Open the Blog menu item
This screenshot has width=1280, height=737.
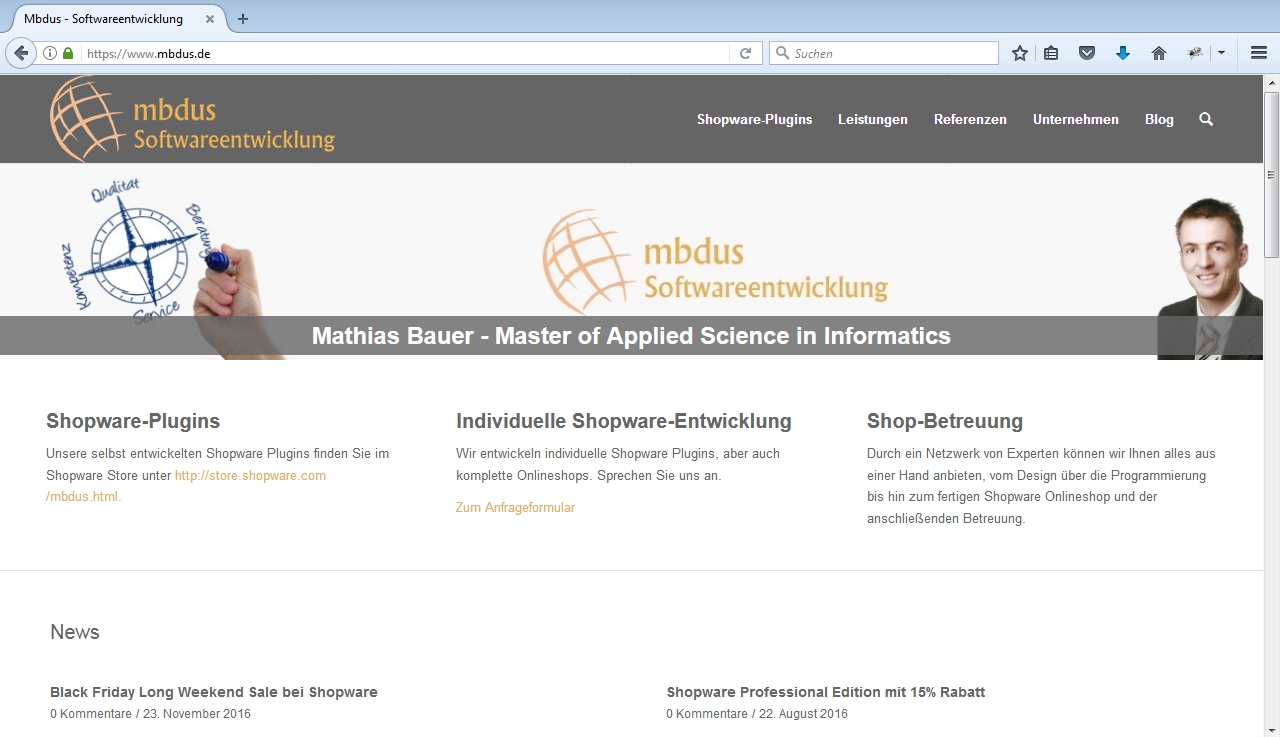(x=1159, y=119)
